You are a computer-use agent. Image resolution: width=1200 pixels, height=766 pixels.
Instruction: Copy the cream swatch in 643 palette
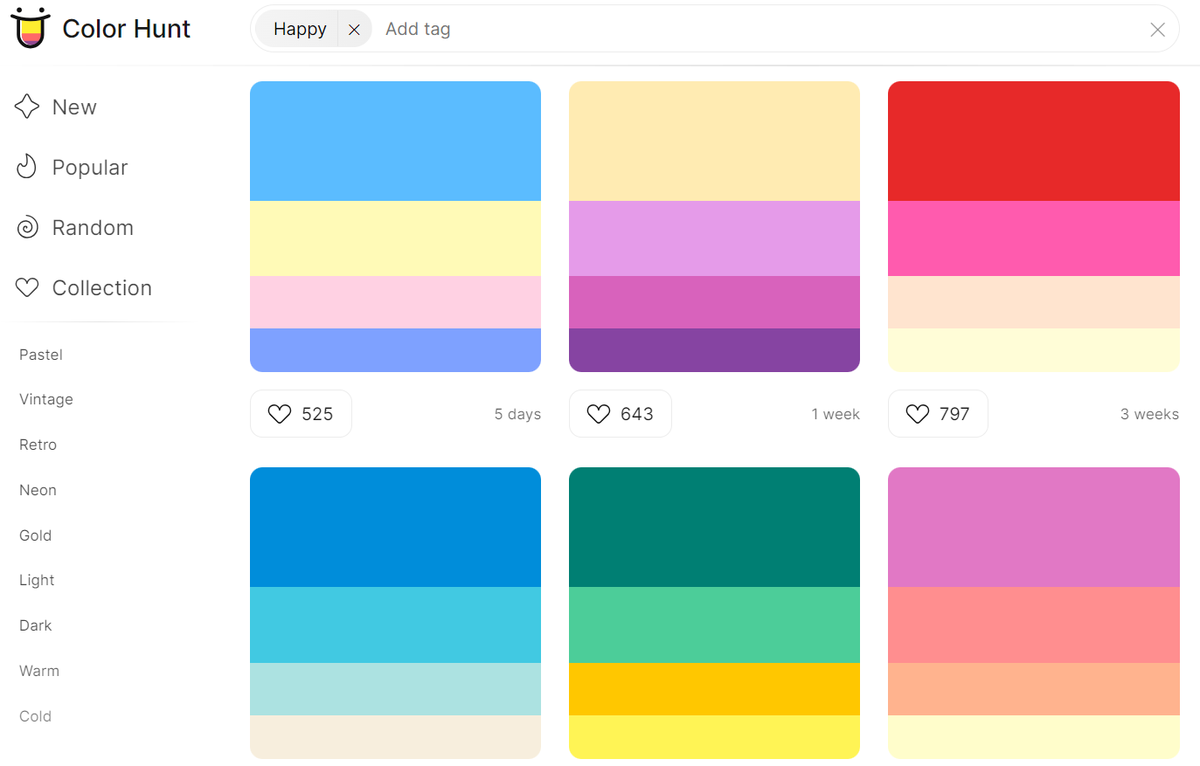point(714,141)
